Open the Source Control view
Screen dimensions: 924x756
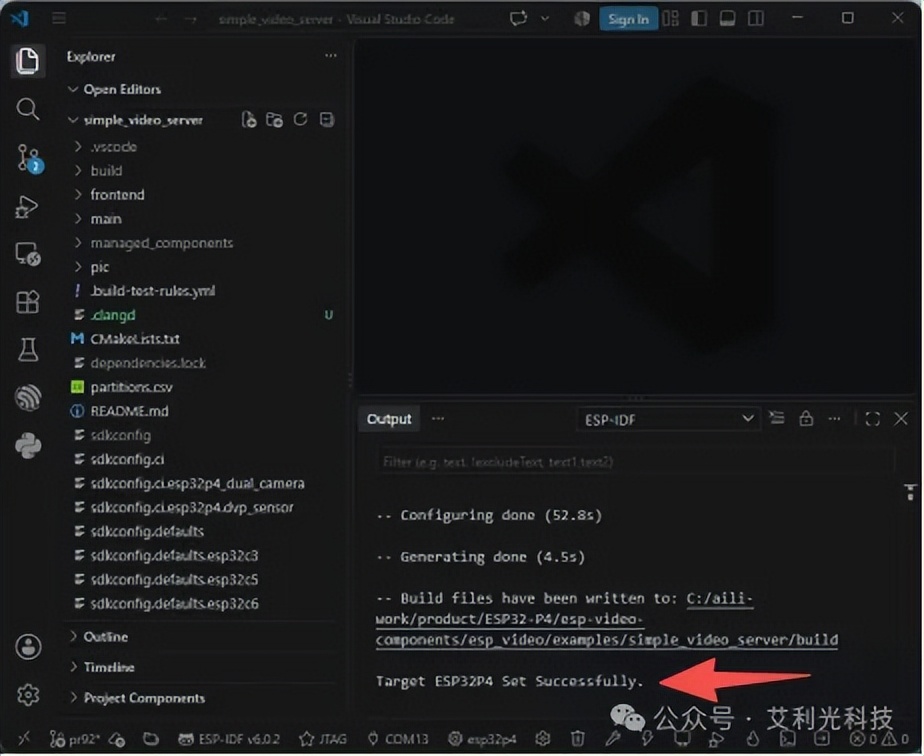tap(28, 158)
